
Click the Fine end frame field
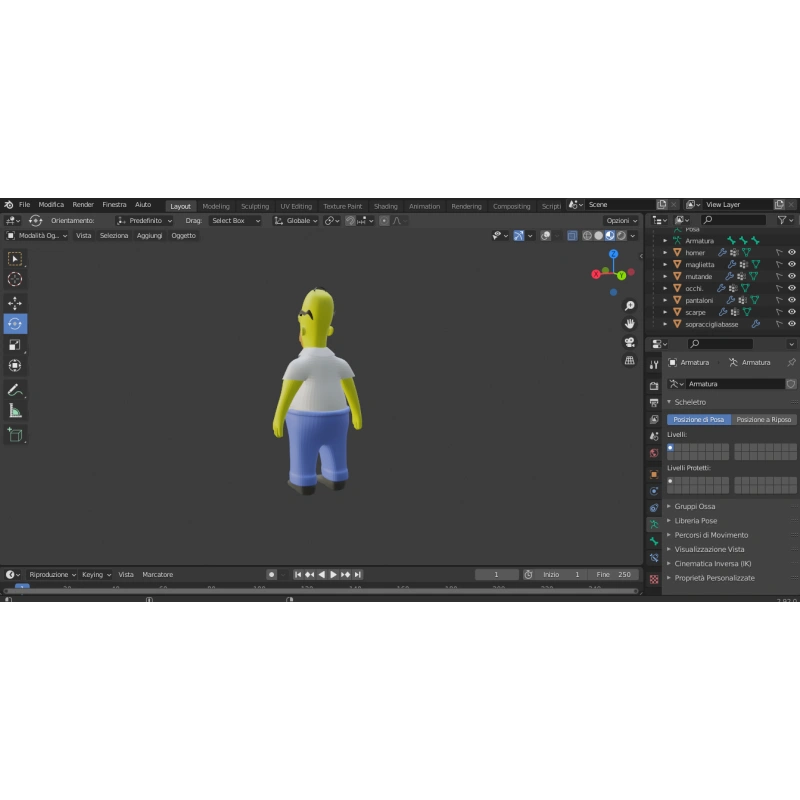(x=614, y=575)
